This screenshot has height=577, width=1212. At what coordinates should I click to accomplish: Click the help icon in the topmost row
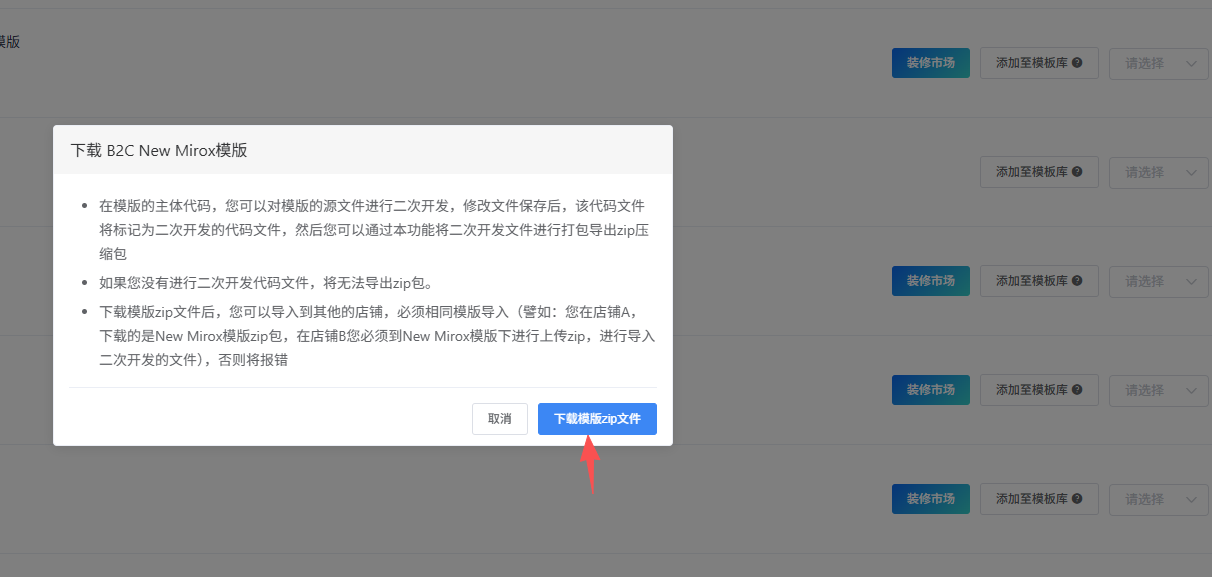(1077, 63)
